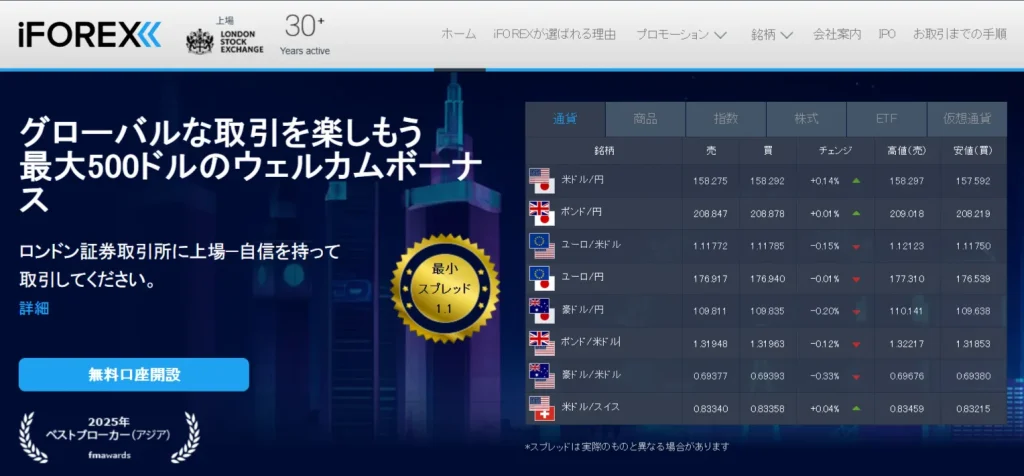The image size is (1024, 476).
Task: Click sell price 208.847
Action: (711, 214)
